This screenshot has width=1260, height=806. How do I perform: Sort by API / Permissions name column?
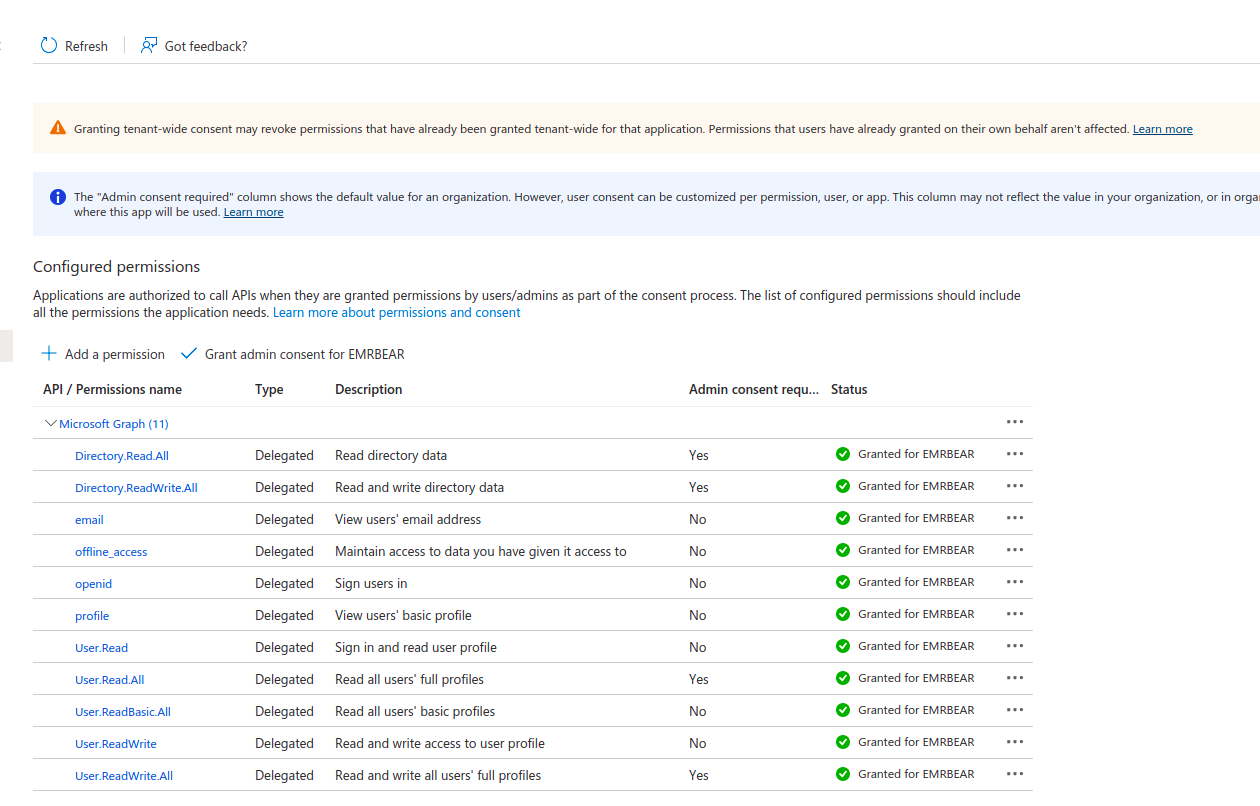pos(112,389)
